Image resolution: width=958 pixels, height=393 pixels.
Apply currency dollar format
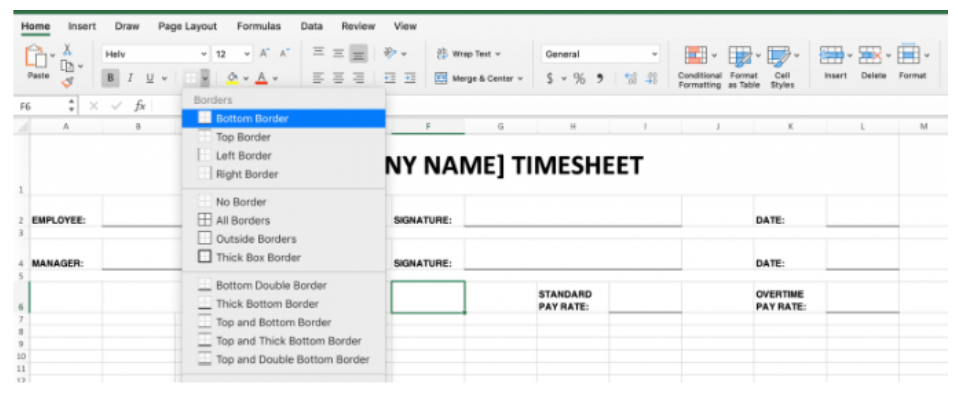coord(550,78)
